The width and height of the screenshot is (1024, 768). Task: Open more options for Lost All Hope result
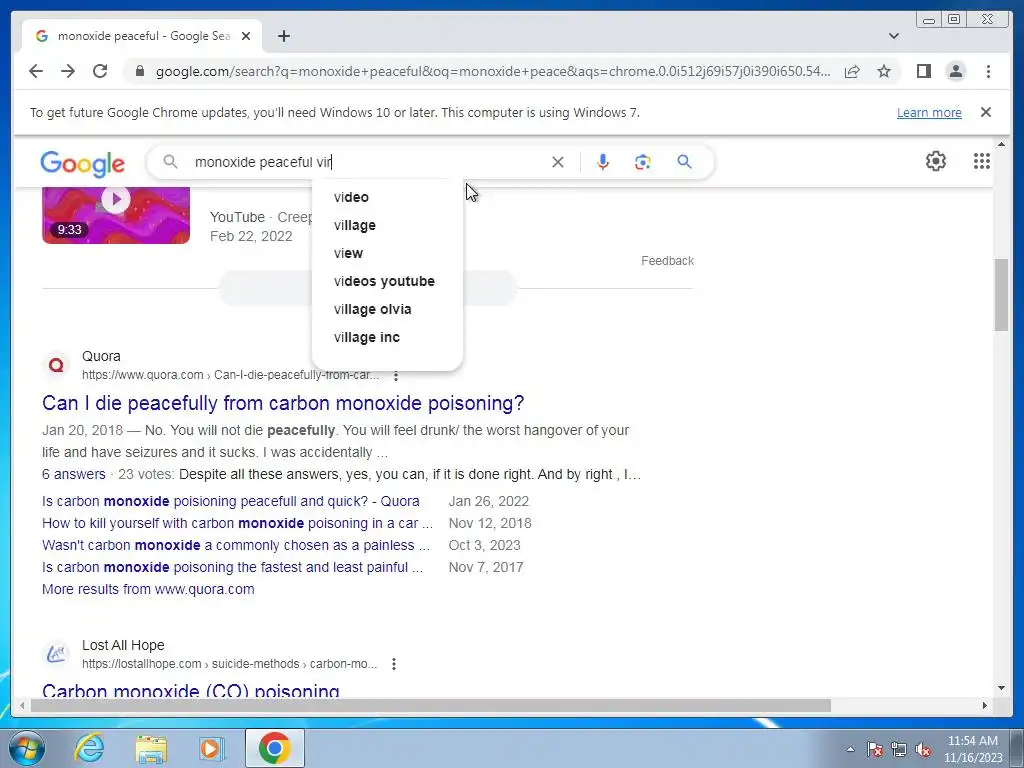click(x=394, y=664)
